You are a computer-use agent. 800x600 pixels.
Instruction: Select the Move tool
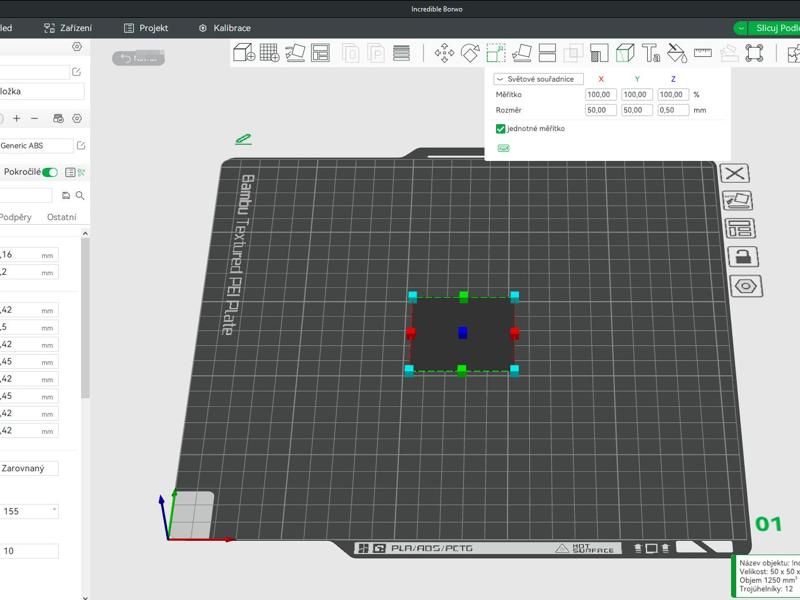click(444, 53)
